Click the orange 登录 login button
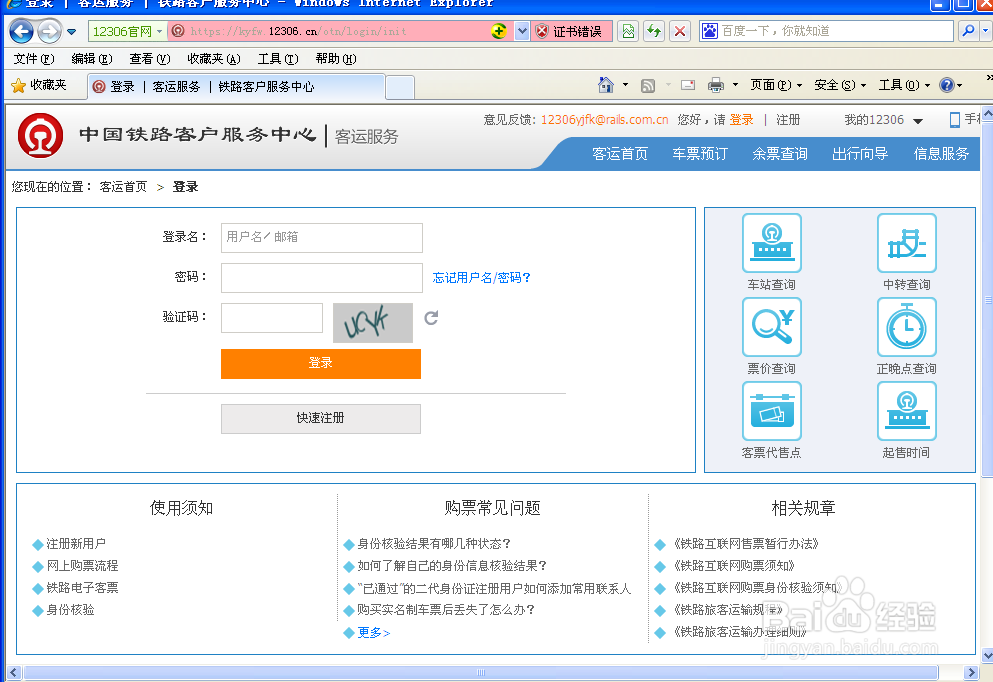Screen dimensions: 993x682 pyautogui.click(x=320, y=363)
